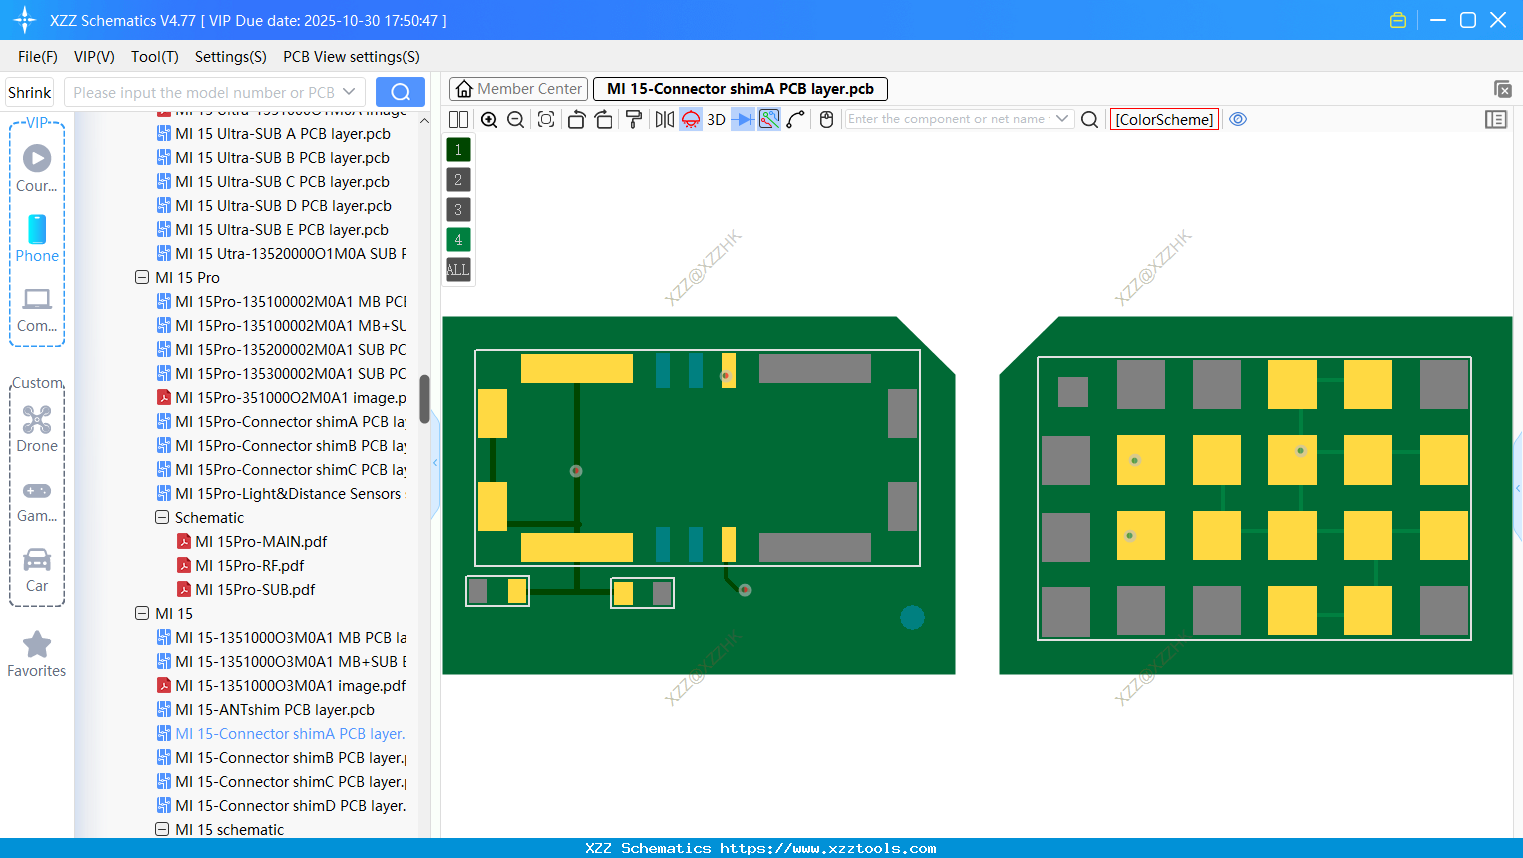The height and width of the screenshot is (858, 1523).
Task: Open the VIP Course sidebar item
Action: tap(37, 168)
